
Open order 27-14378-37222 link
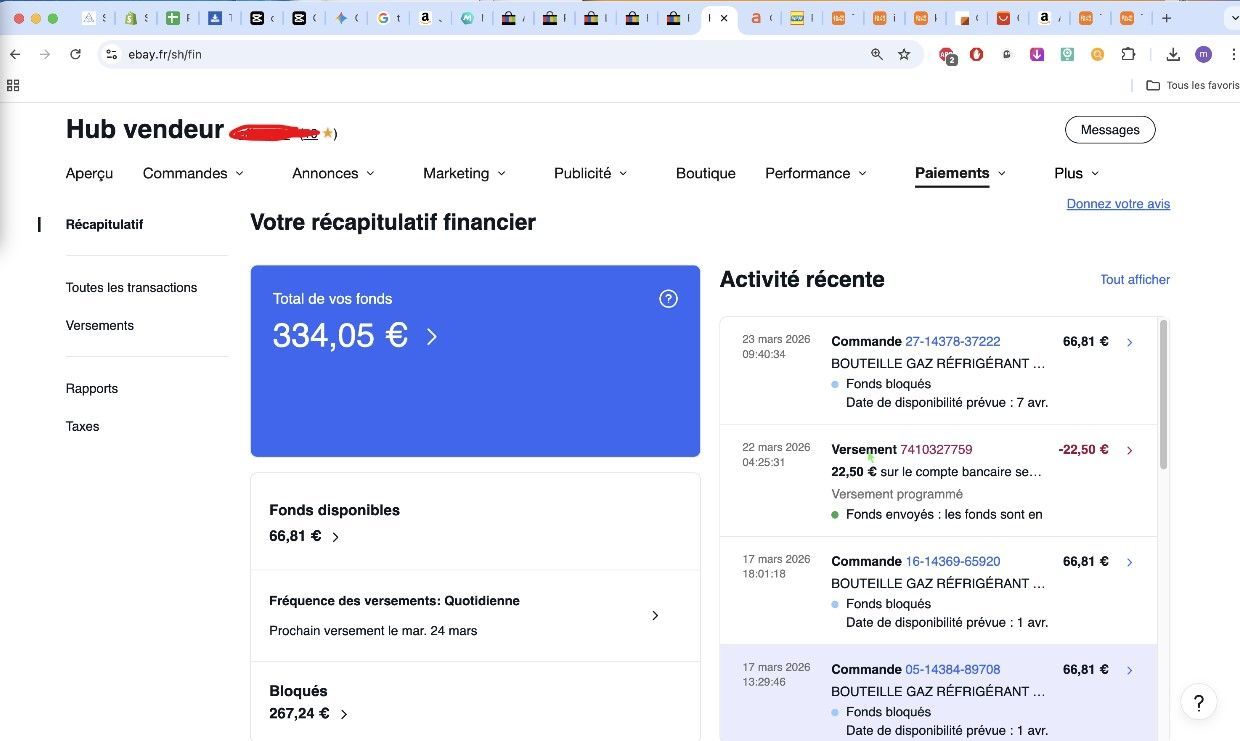point(952,341)
